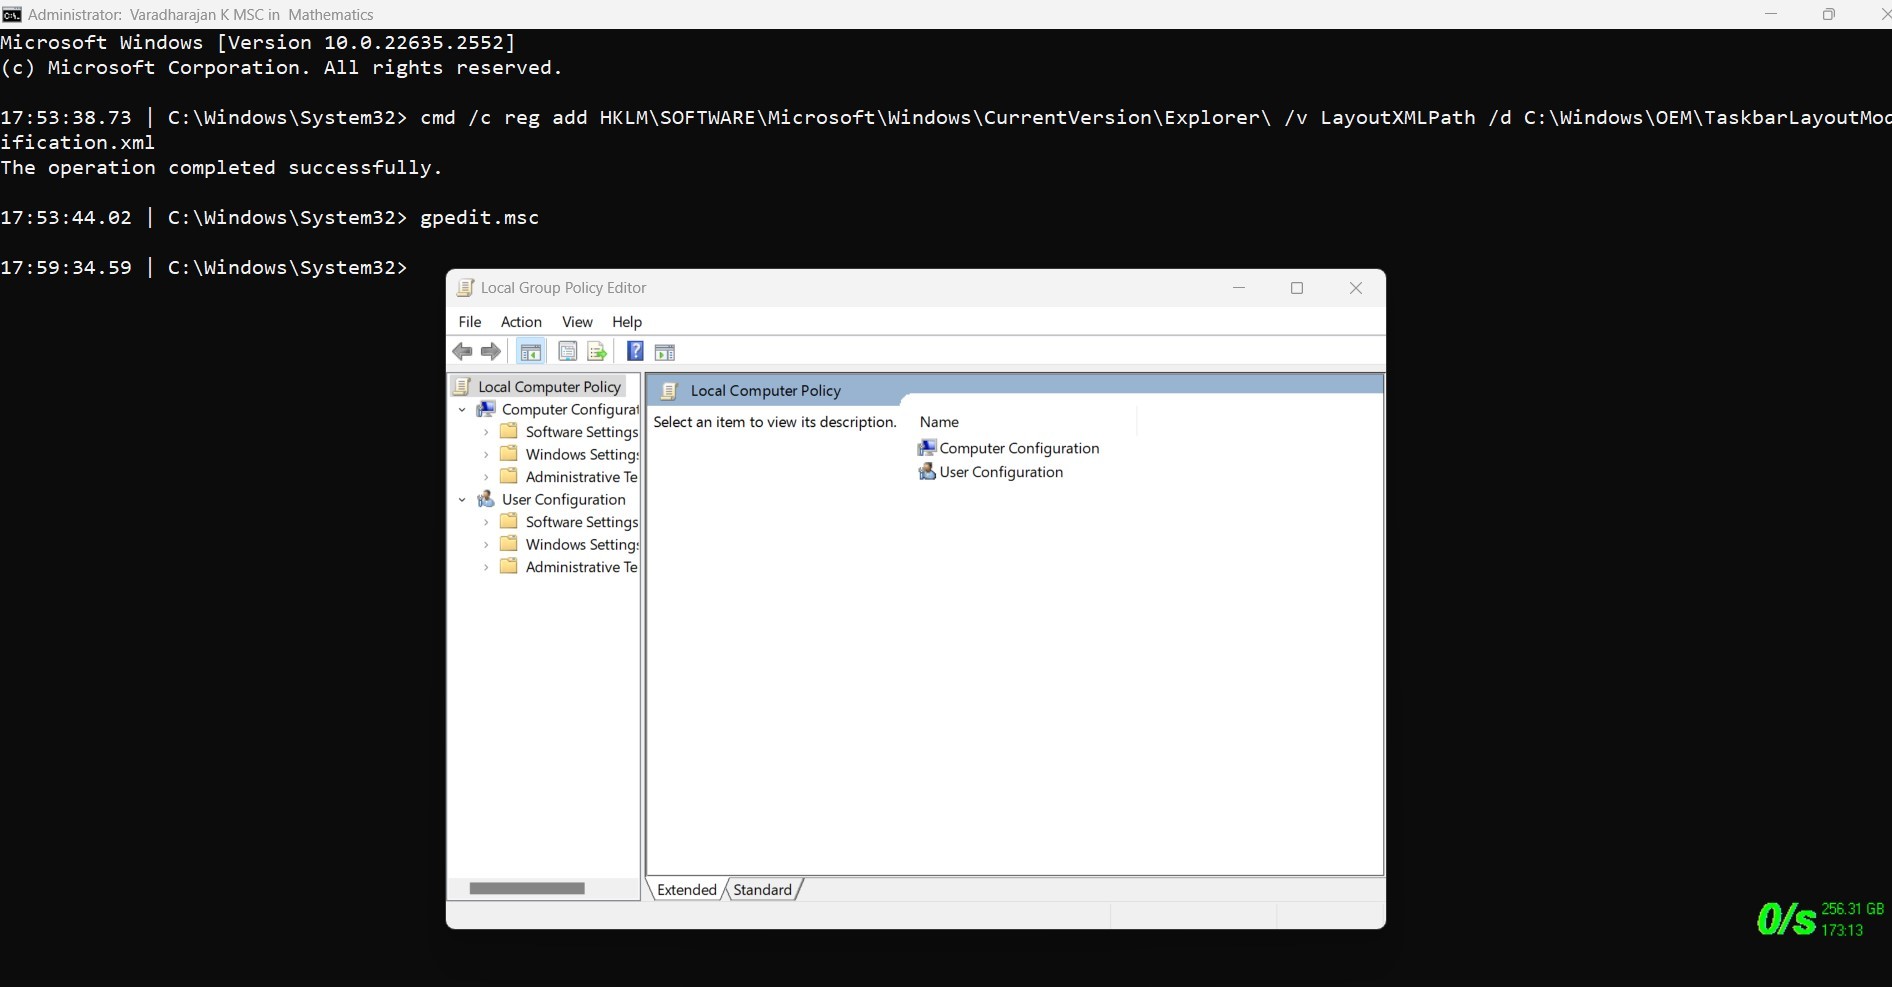This screenshot has height=987, width=1892.
Task: Click the Back arrow in the toolbar
Action: pos(462,352)
